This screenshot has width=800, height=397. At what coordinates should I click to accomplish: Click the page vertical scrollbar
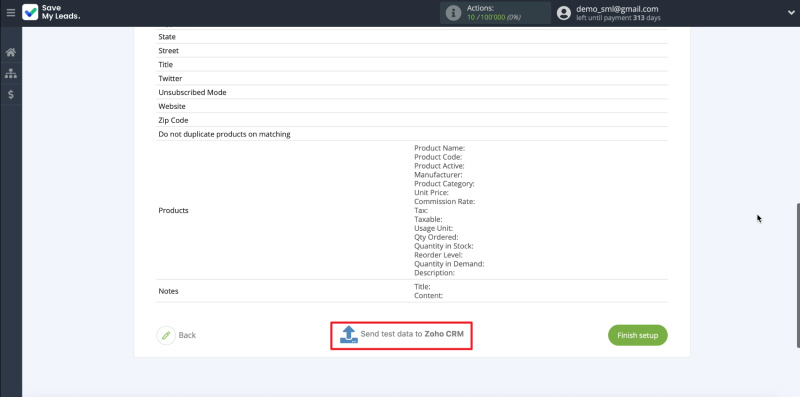797,276
